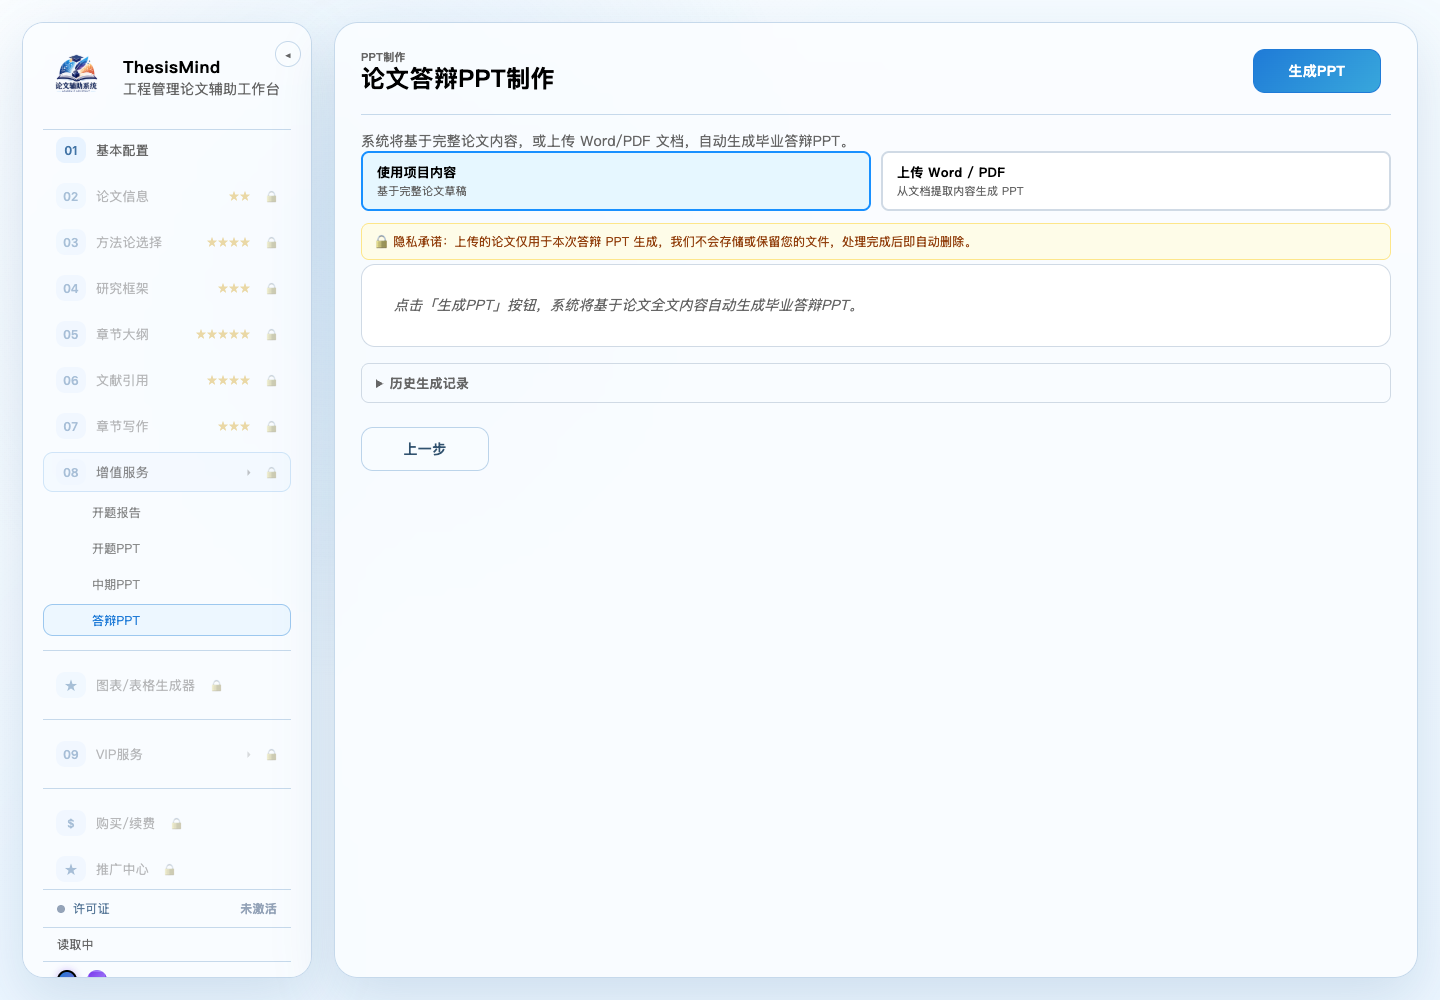Click the lock icon on 研究框架 row
The height and width of the screenshot is (1000, 1440).
[272, 289]
